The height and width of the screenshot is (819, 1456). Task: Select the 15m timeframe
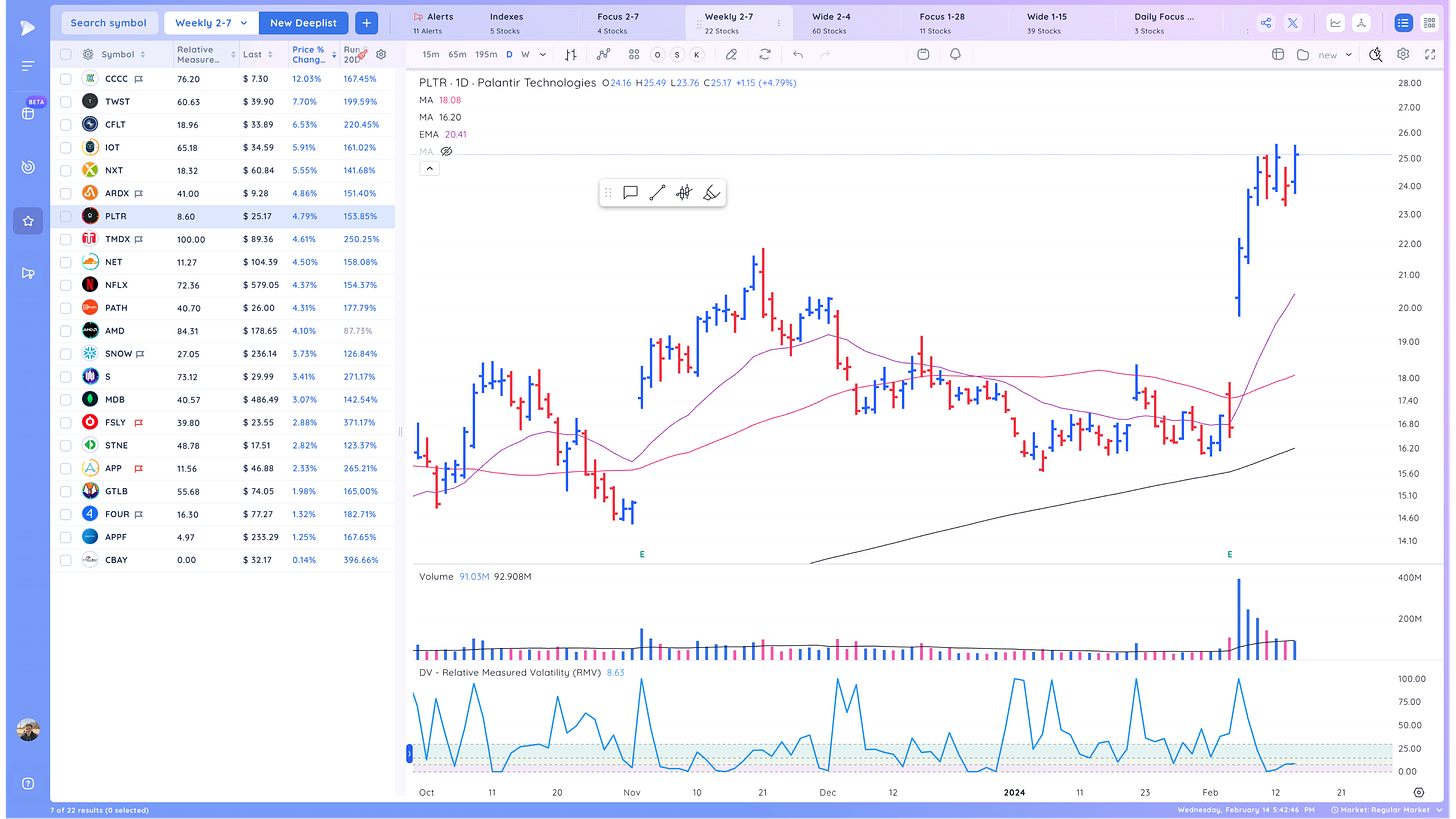click(431, 55)
